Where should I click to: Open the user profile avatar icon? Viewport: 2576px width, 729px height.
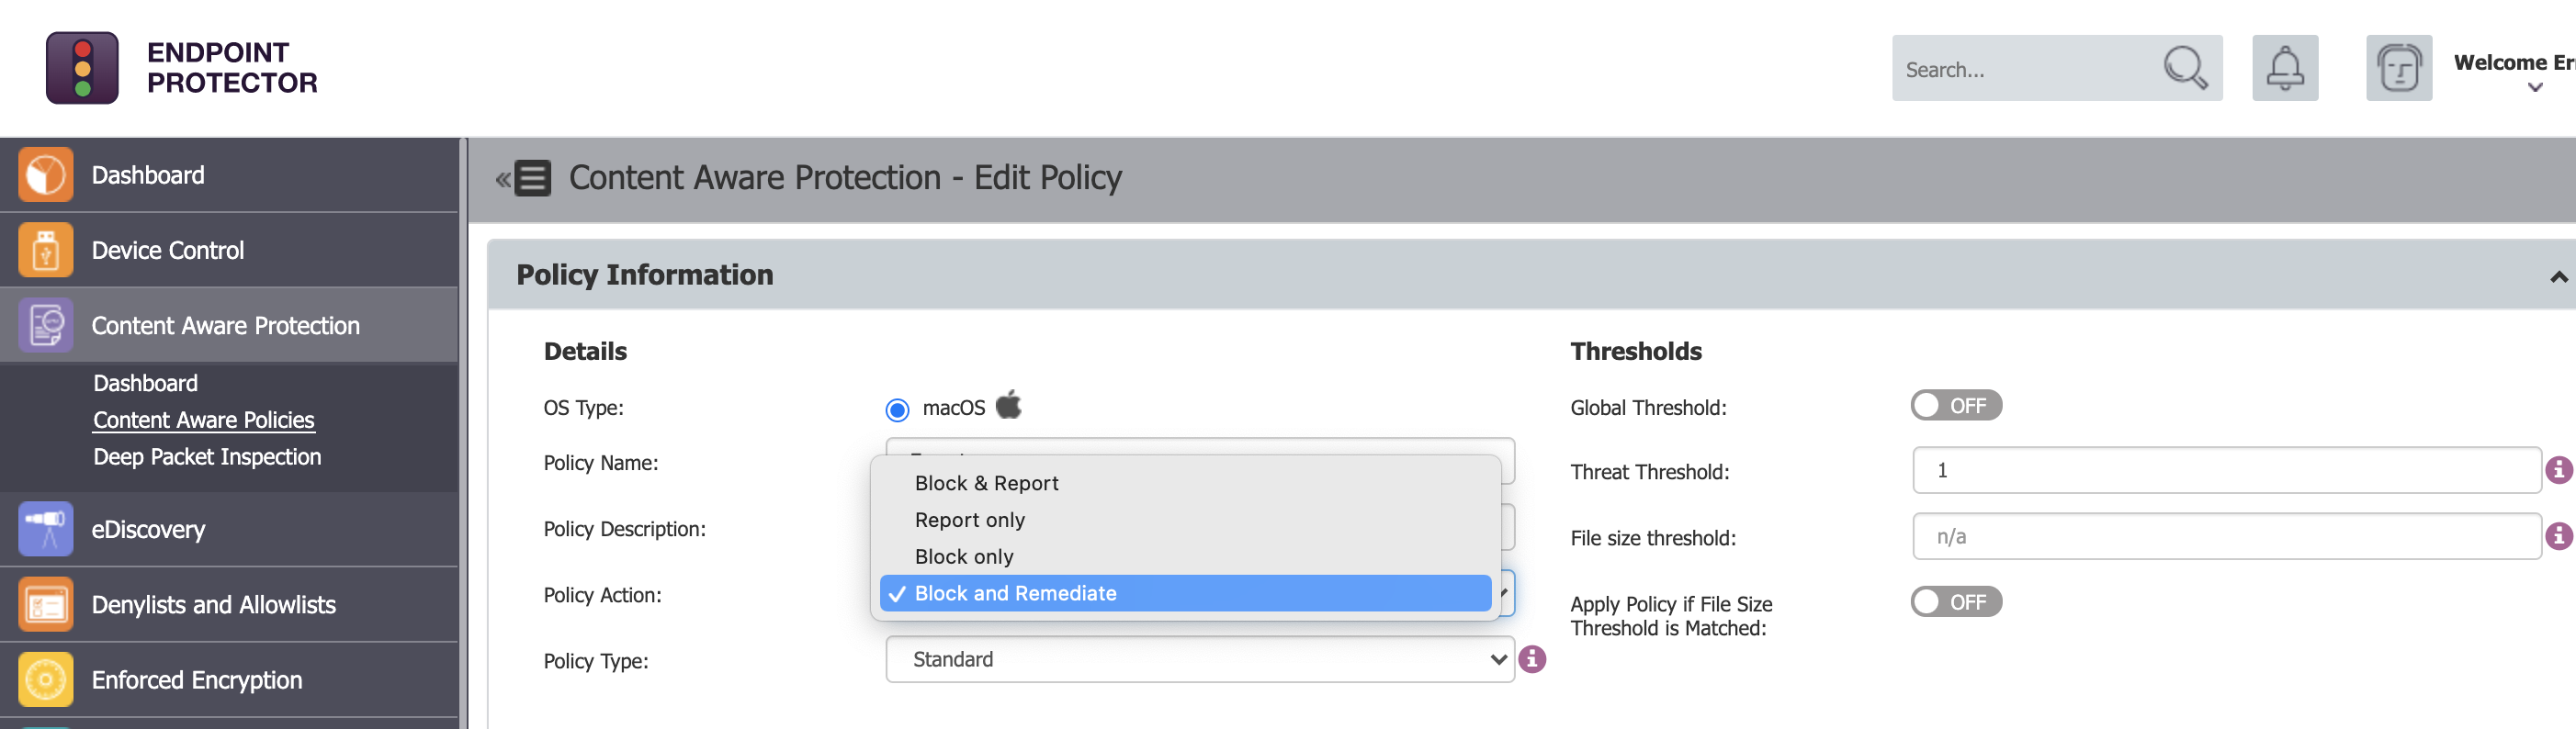point(2398,68)
